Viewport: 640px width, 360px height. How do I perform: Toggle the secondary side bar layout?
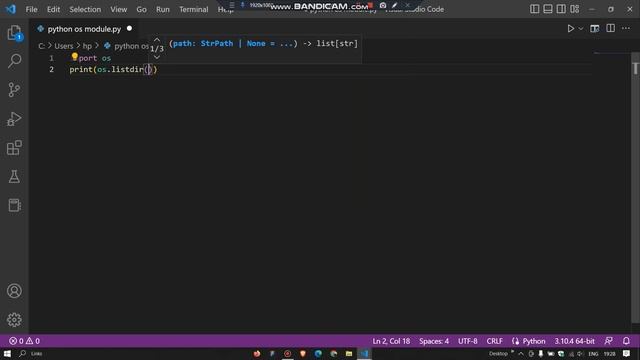(x=561, y=9)
